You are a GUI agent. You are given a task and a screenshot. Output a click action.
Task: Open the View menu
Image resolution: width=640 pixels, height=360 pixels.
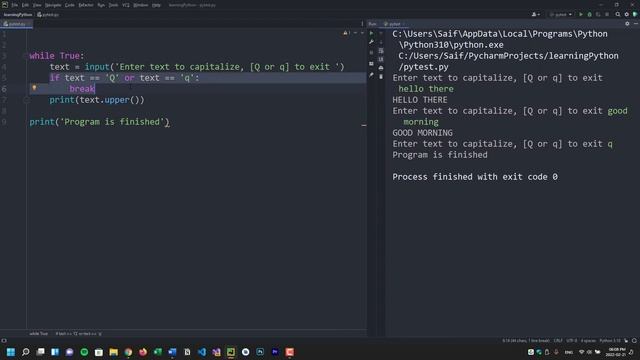[x=37, y=5]
